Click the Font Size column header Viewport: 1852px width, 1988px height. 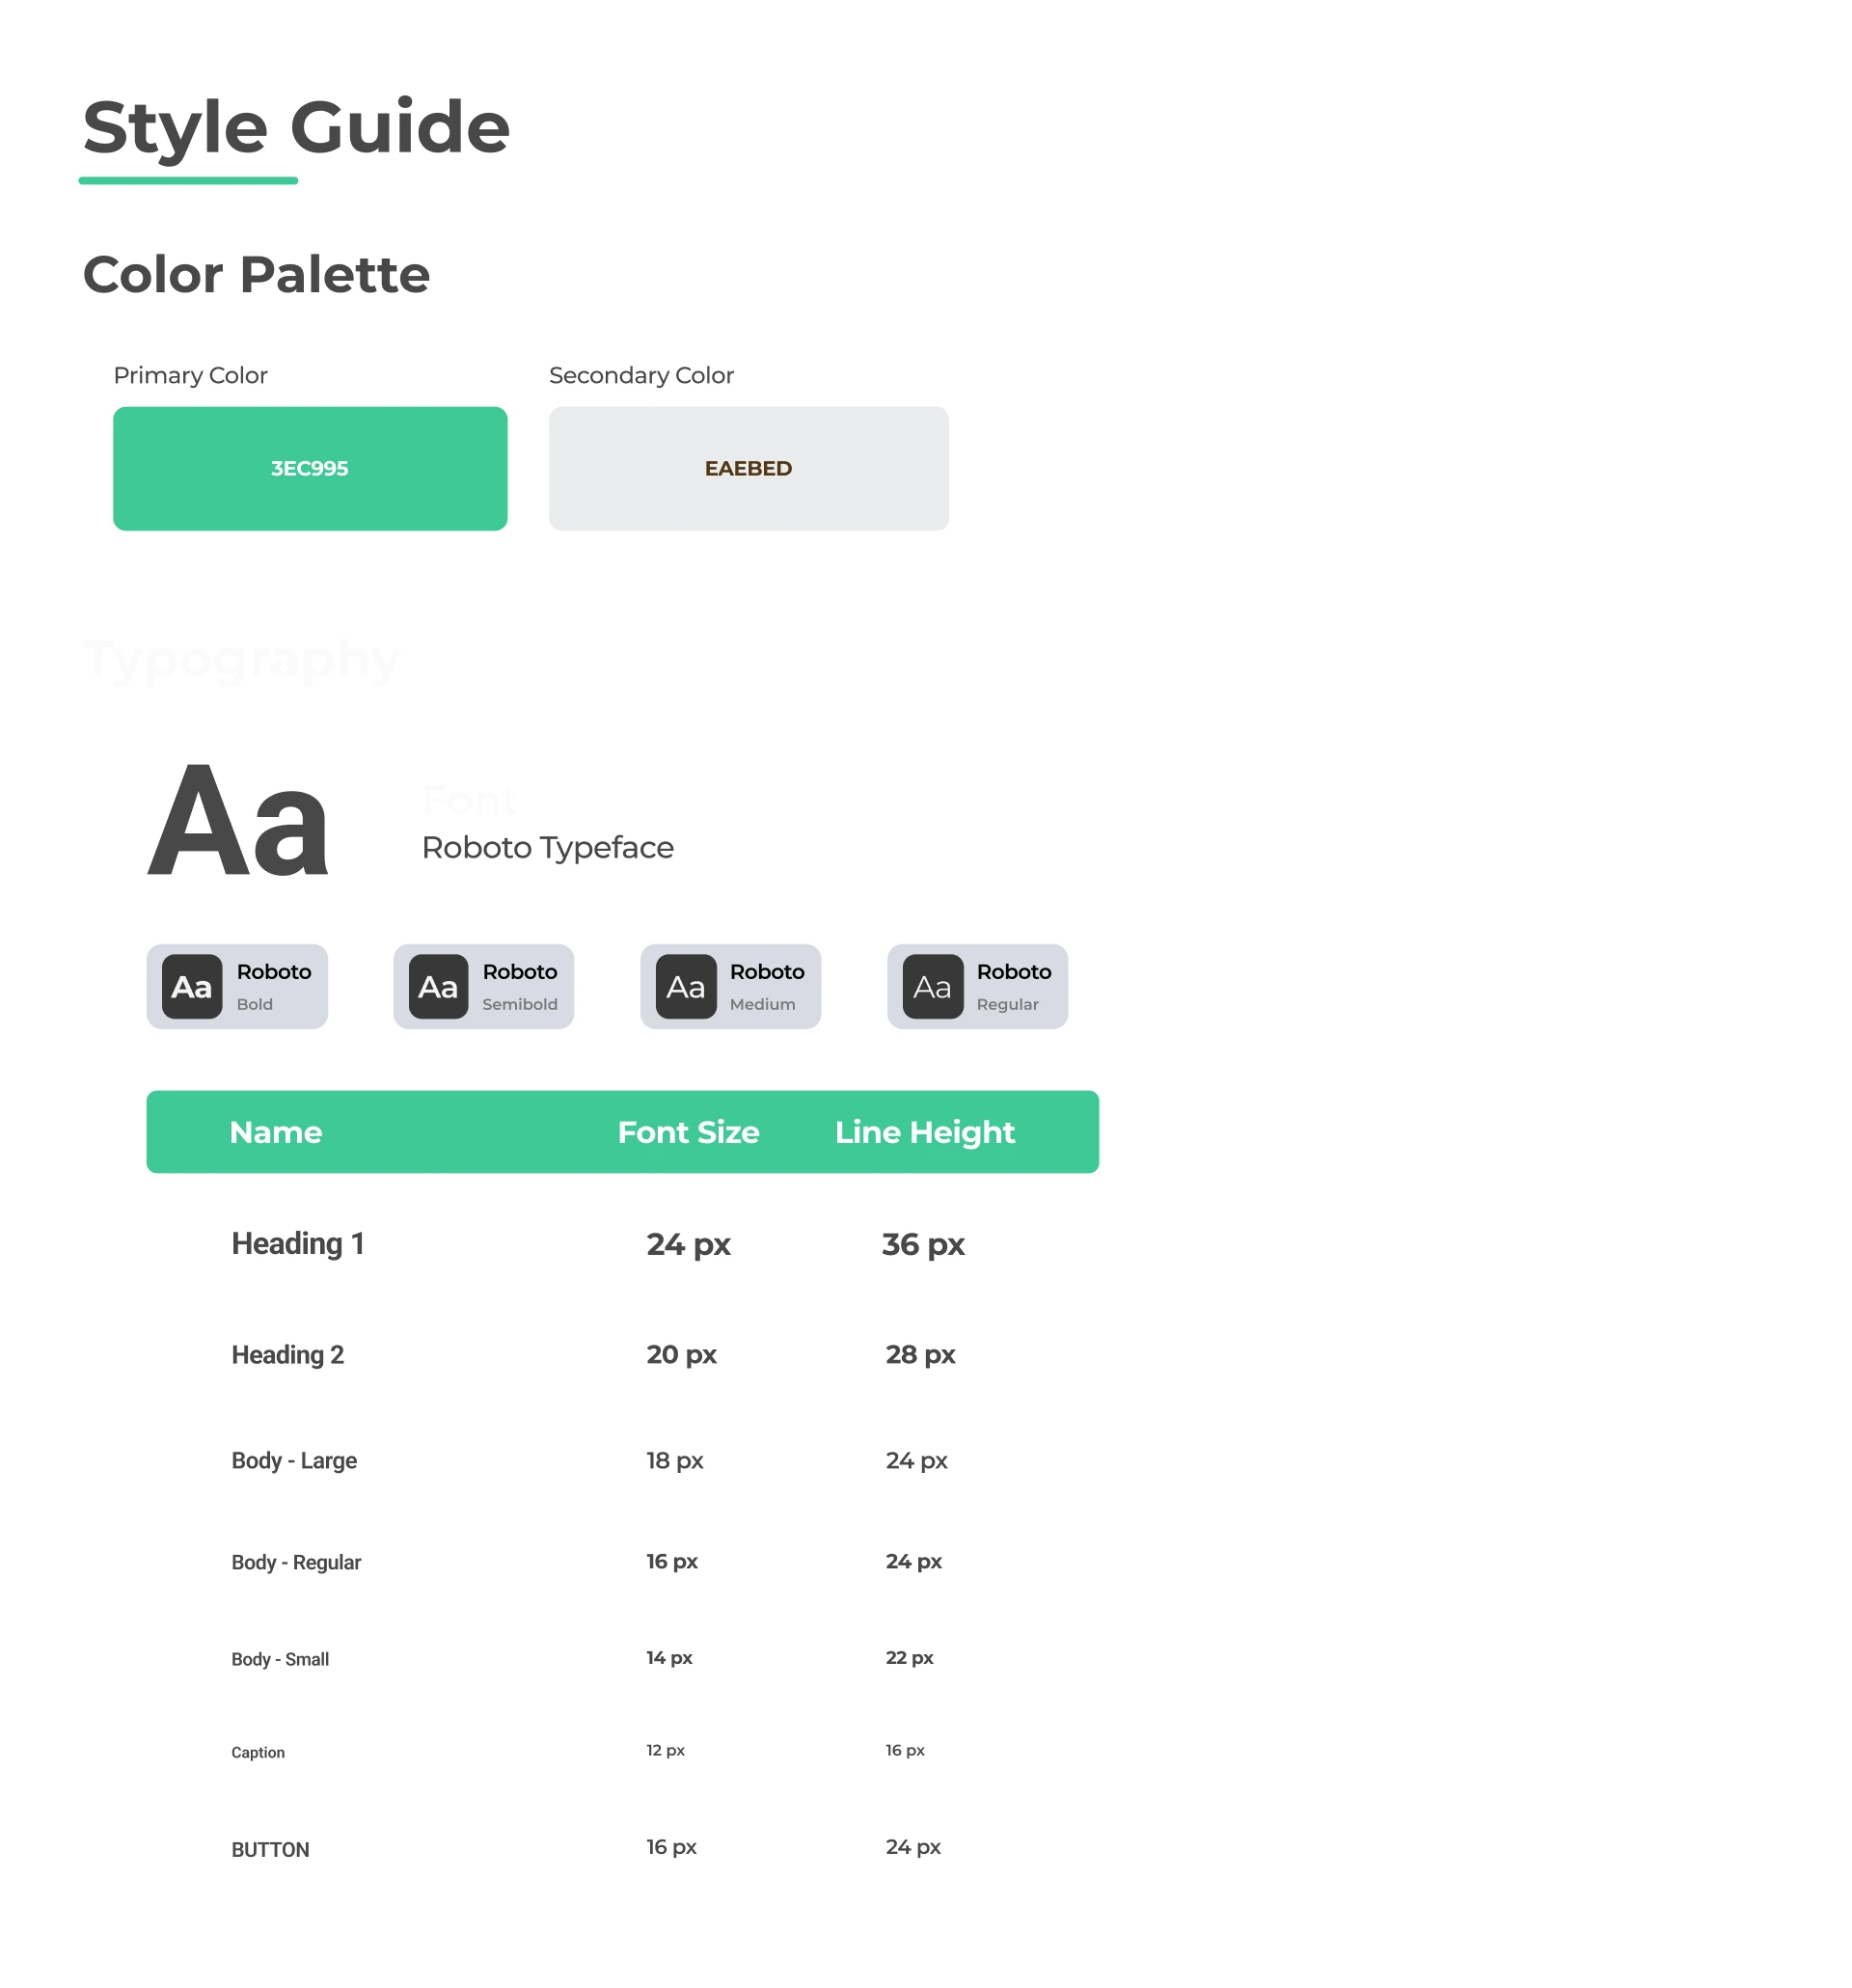pyautogui.click(x=688, y=1131)
